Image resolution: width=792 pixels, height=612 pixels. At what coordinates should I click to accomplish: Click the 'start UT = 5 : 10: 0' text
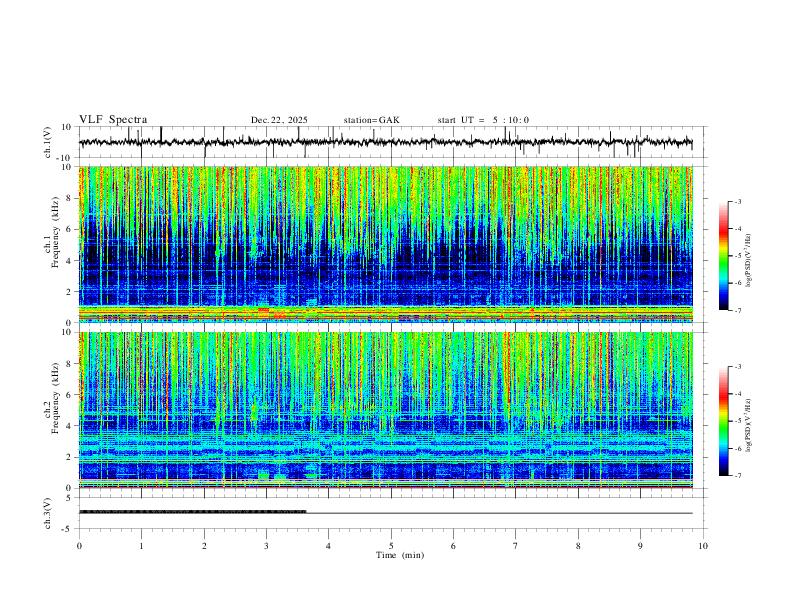click(483, 120)
